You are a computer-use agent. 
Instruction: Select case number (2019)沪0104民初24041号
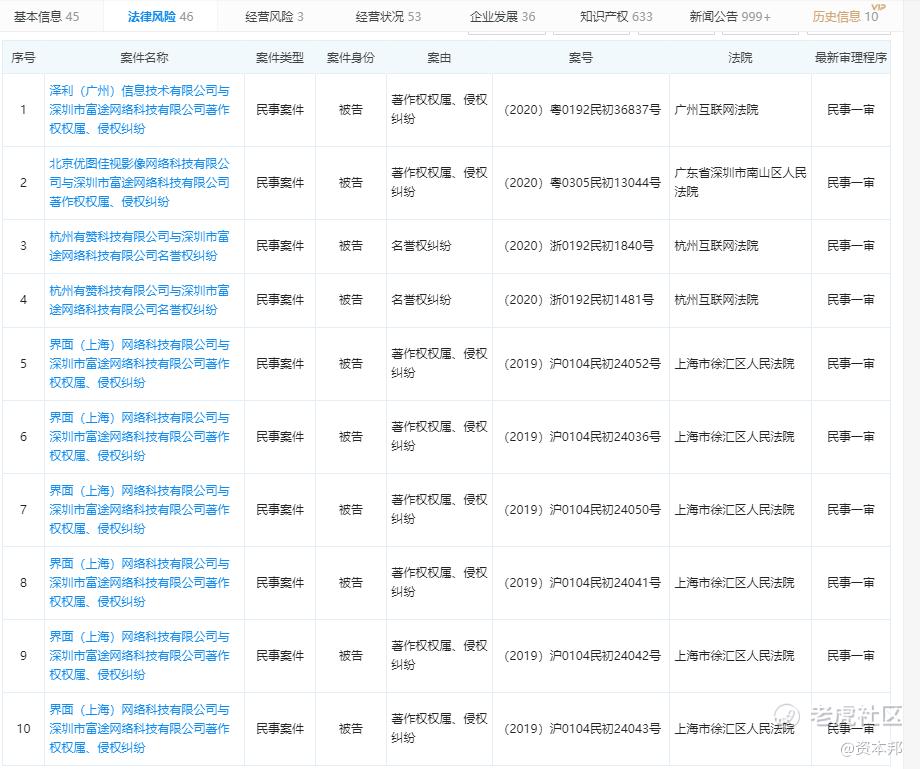tap(581, 582)
